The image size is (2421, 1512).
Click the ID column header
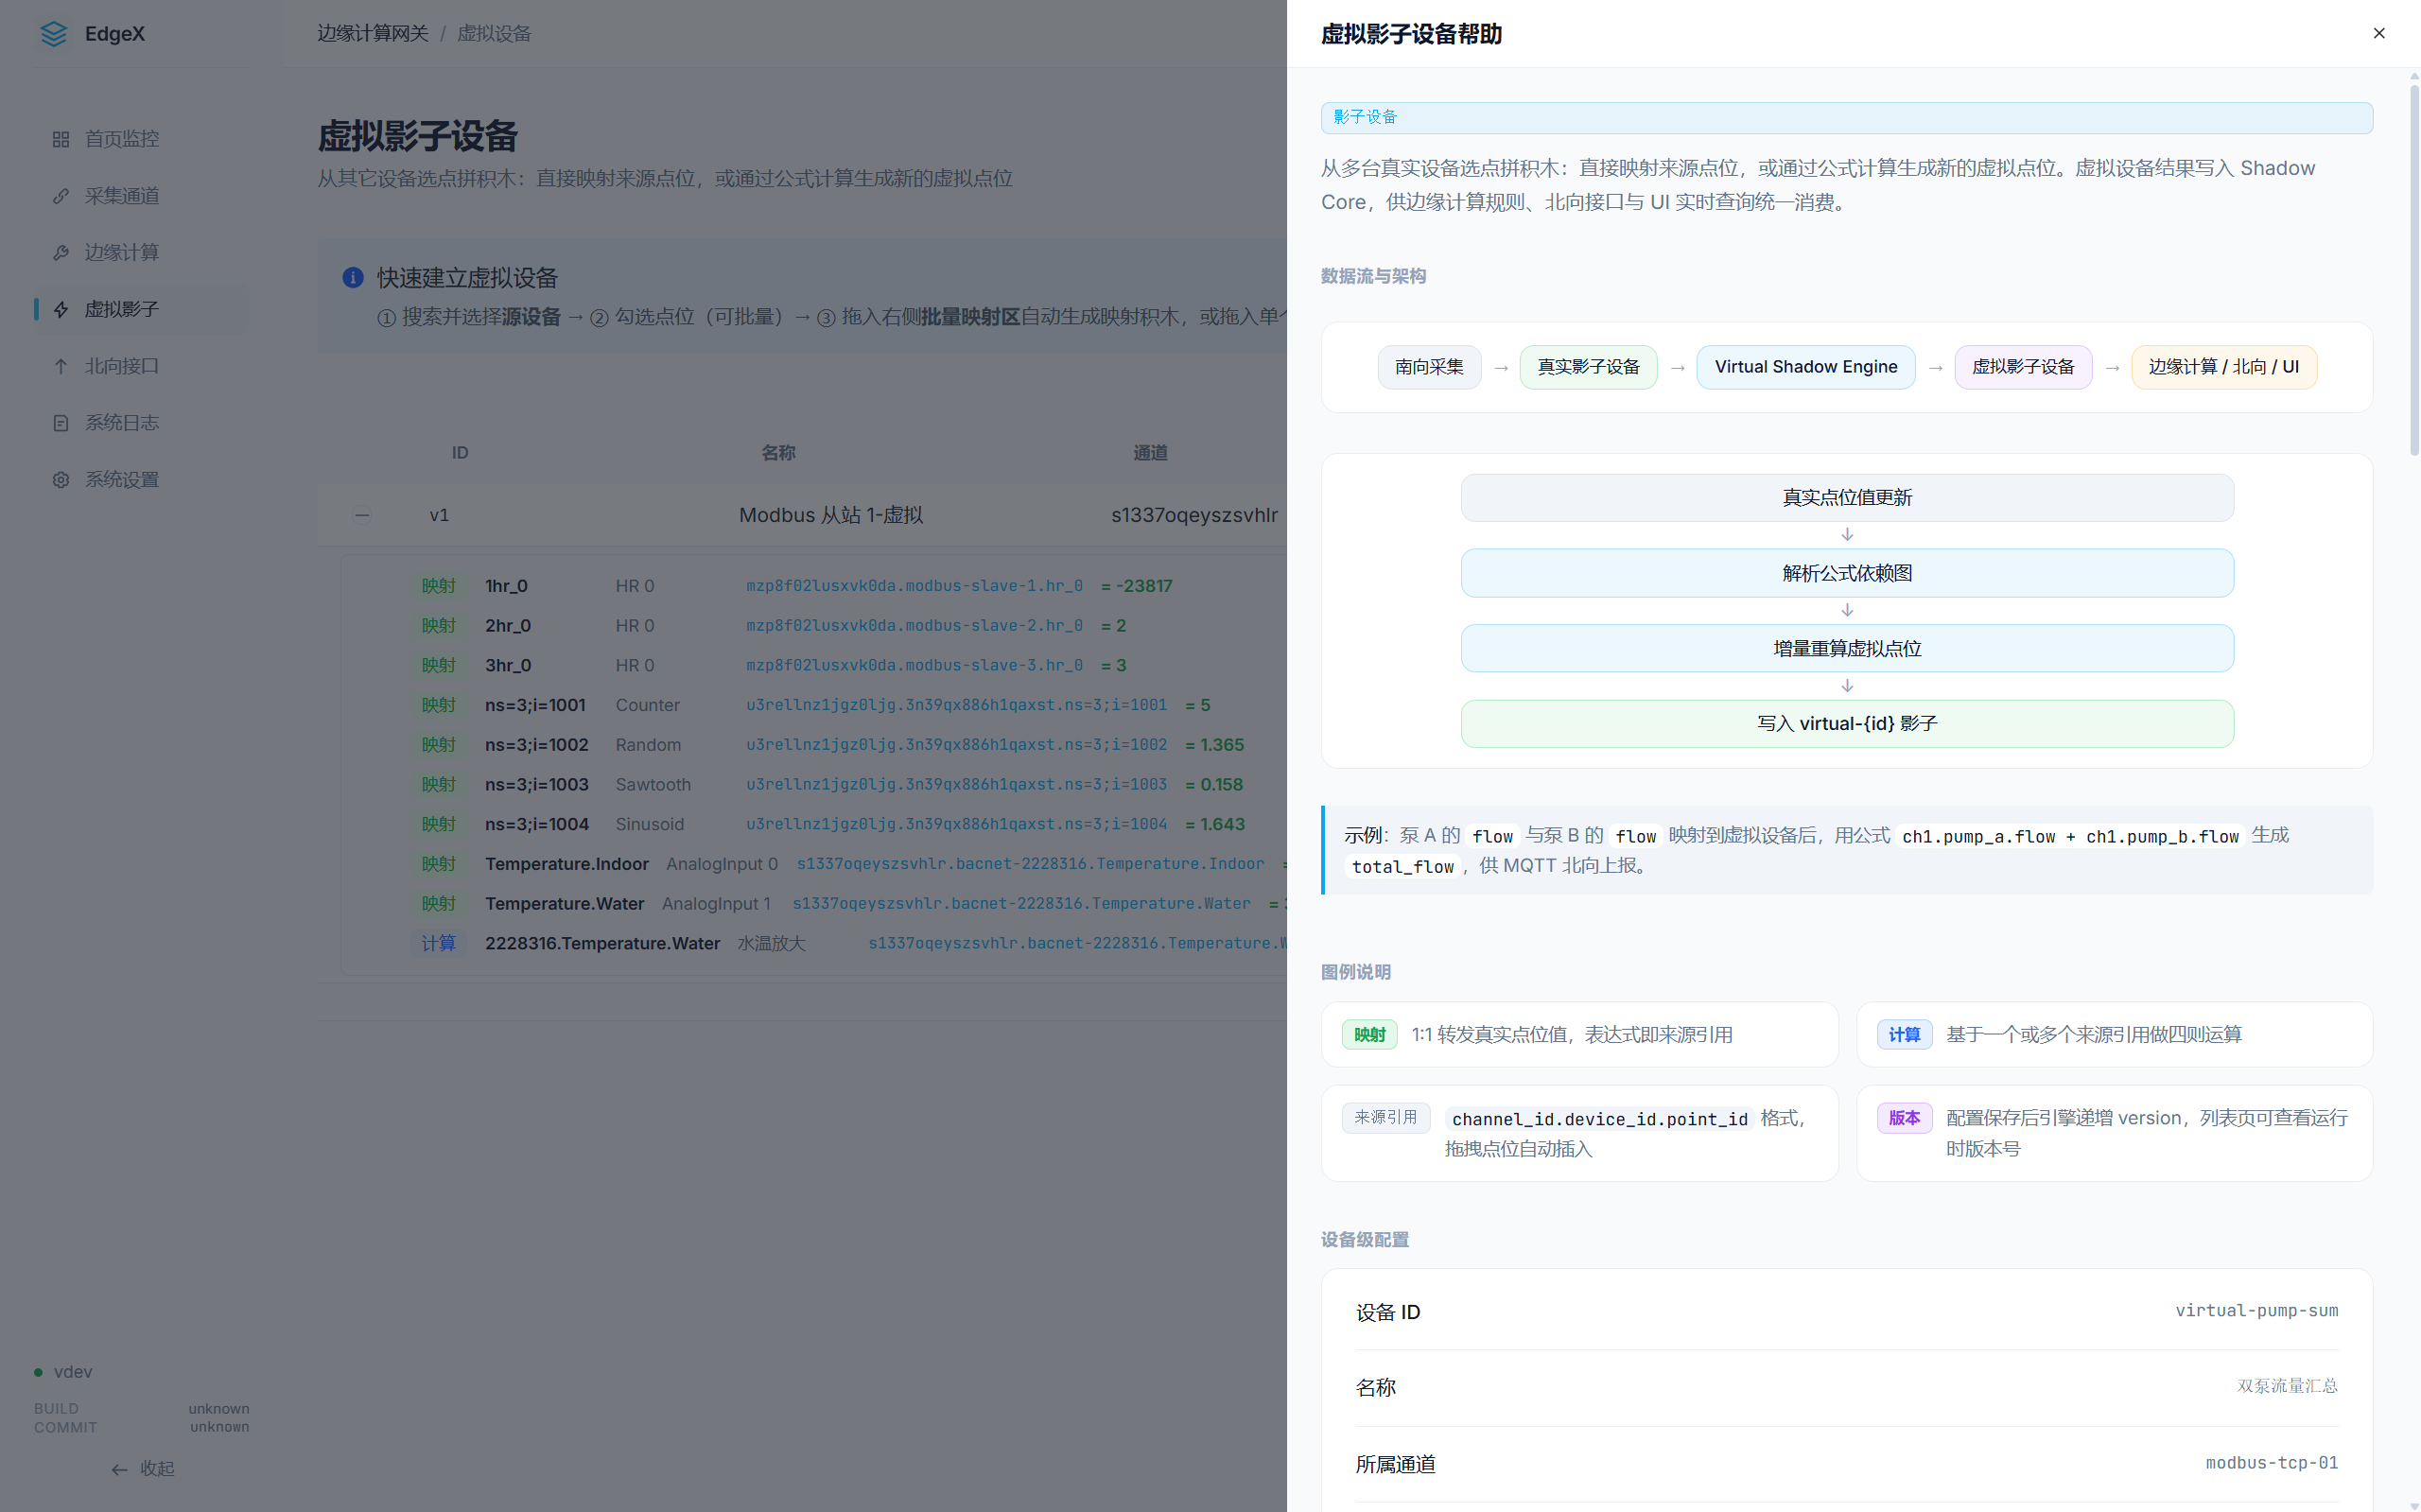click(459, 453)
